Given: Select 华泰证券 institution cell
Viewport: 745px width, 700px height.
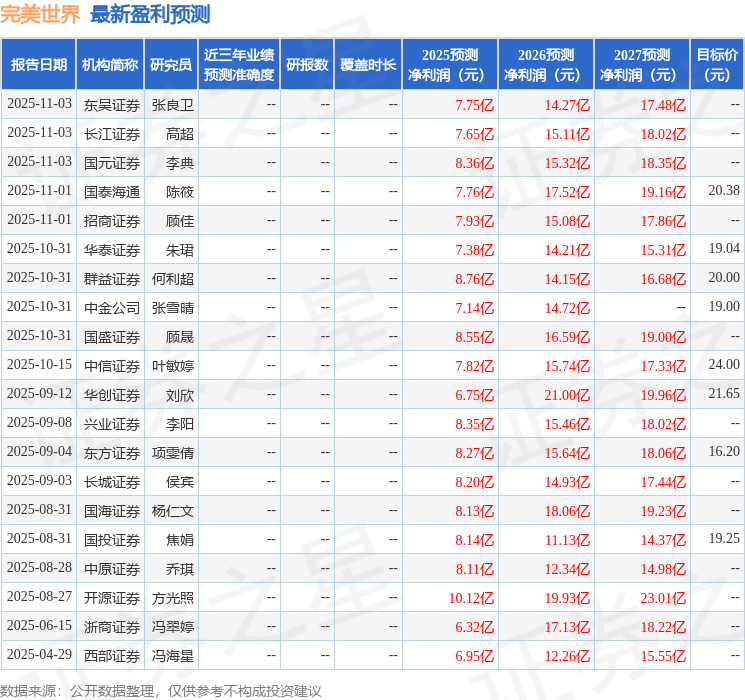Looking at the screenshot, I should 112,250.
